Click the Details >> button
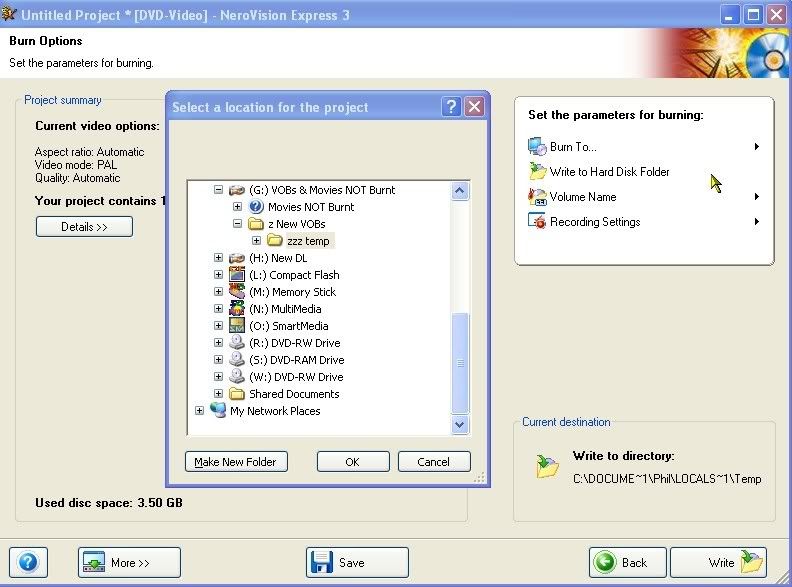The height and width of the screenshot is (587, 792). (84, 227)
